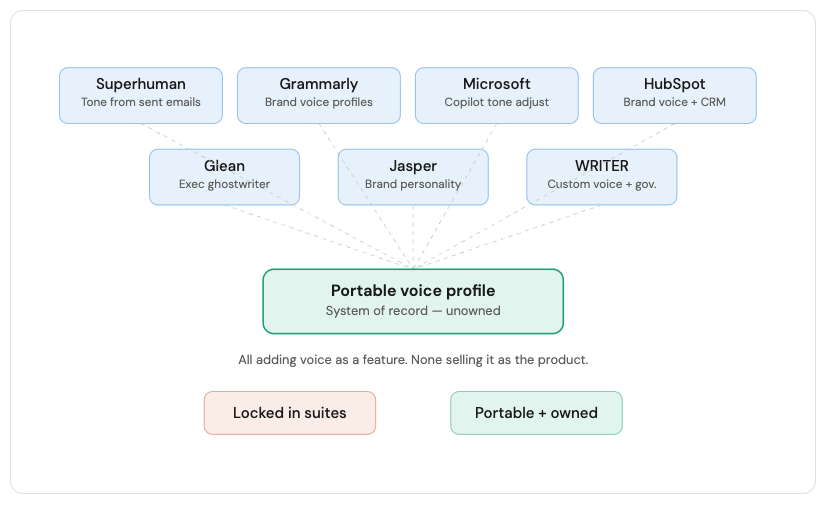Click the red 'Locked in suites' box

point(290,413)
